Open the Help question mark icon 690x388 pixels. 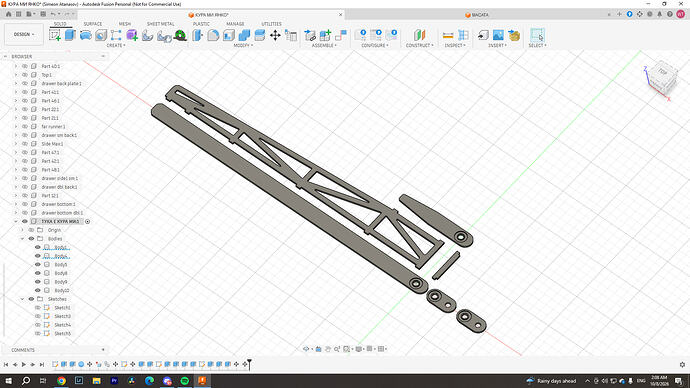coord(670,15)
